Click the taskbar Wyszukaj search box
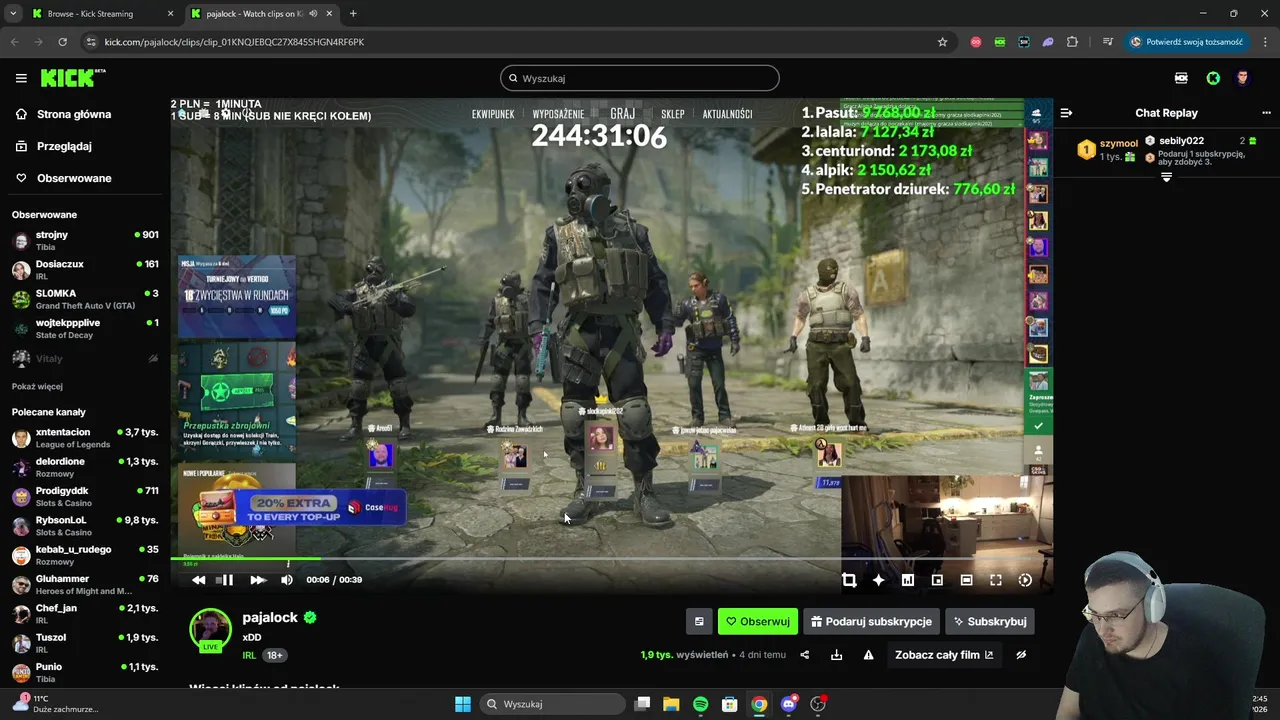The image size is (1280, 720). (553, 704)
